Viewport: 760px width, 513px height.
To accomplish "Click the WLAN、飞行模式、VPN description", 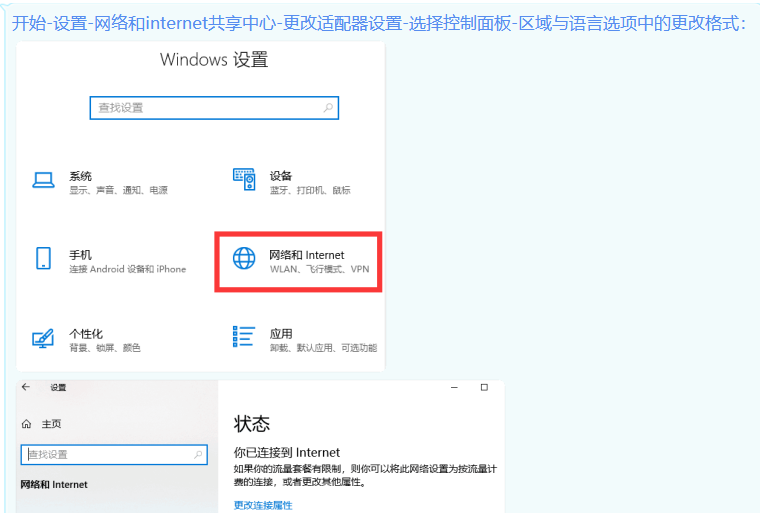I will [319, 269].
